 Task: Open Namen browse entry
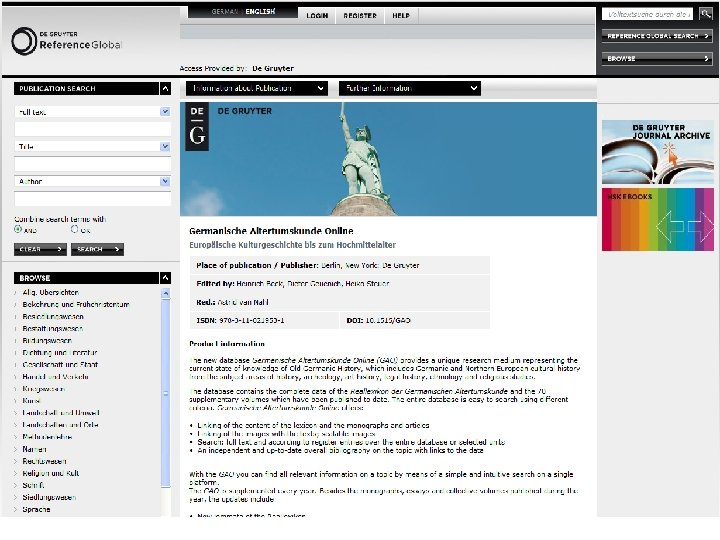point(34,449)
